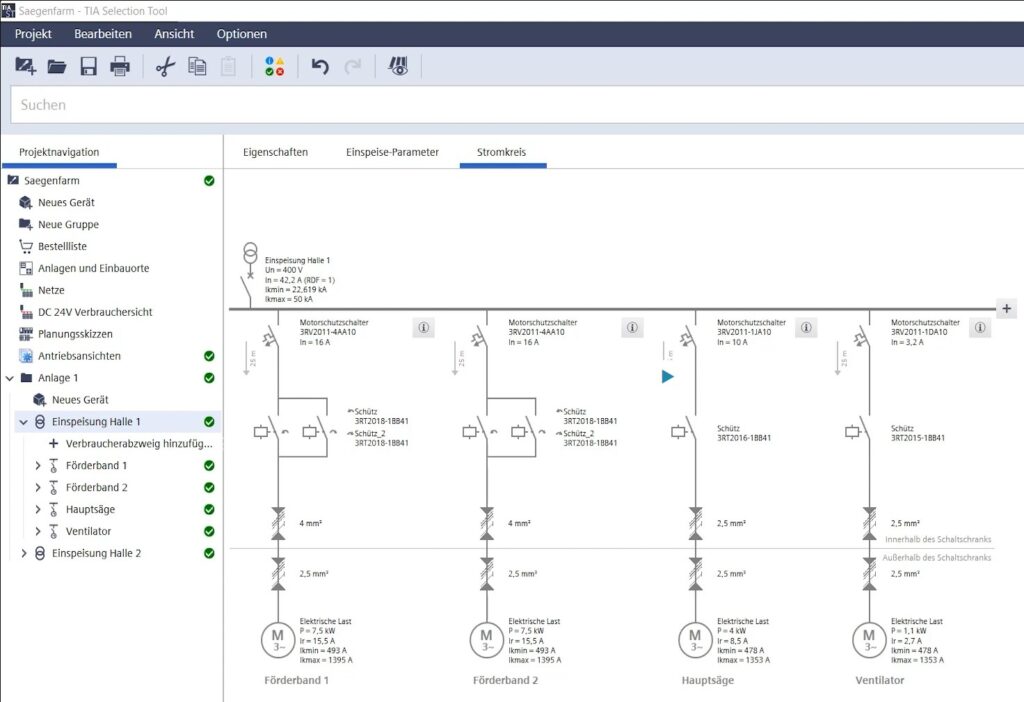Click the undo arrow icon
This screenshot has width=1024, height=702.
point(320,67)
